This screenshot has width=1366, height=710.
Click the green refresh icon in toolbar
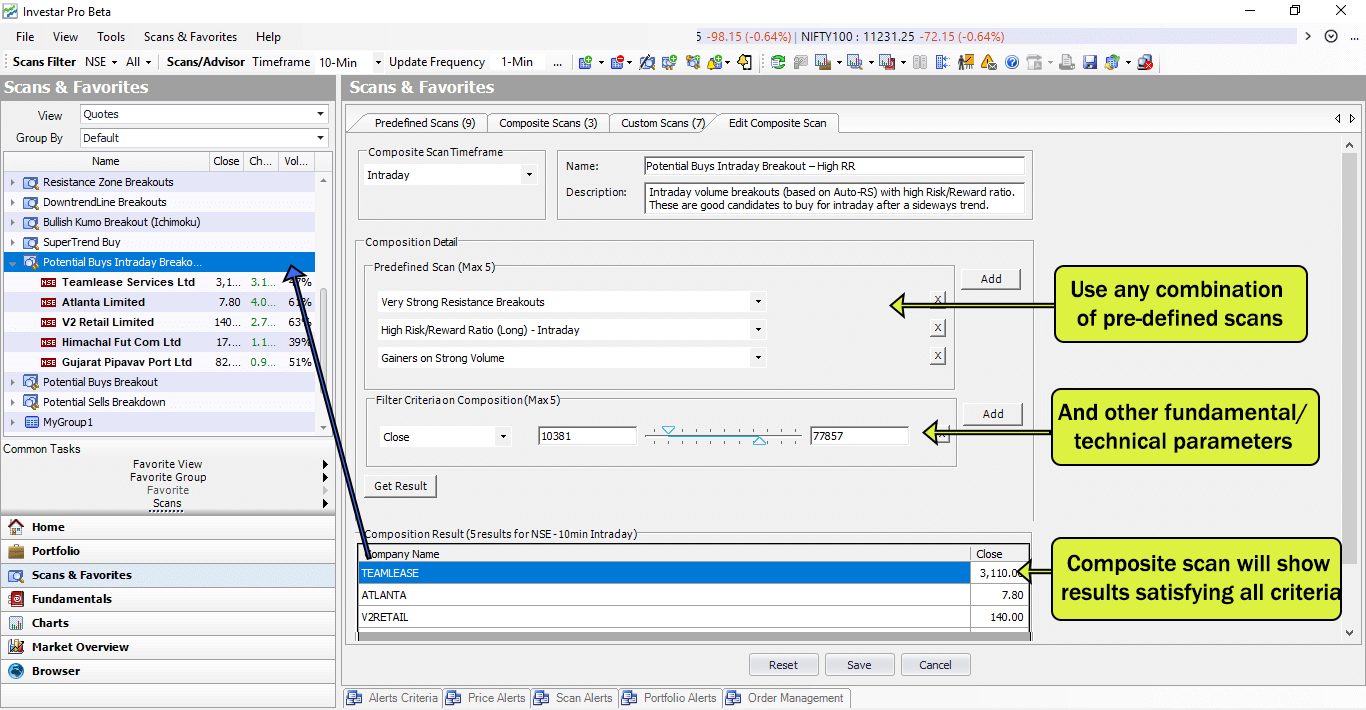click(777, 62)
